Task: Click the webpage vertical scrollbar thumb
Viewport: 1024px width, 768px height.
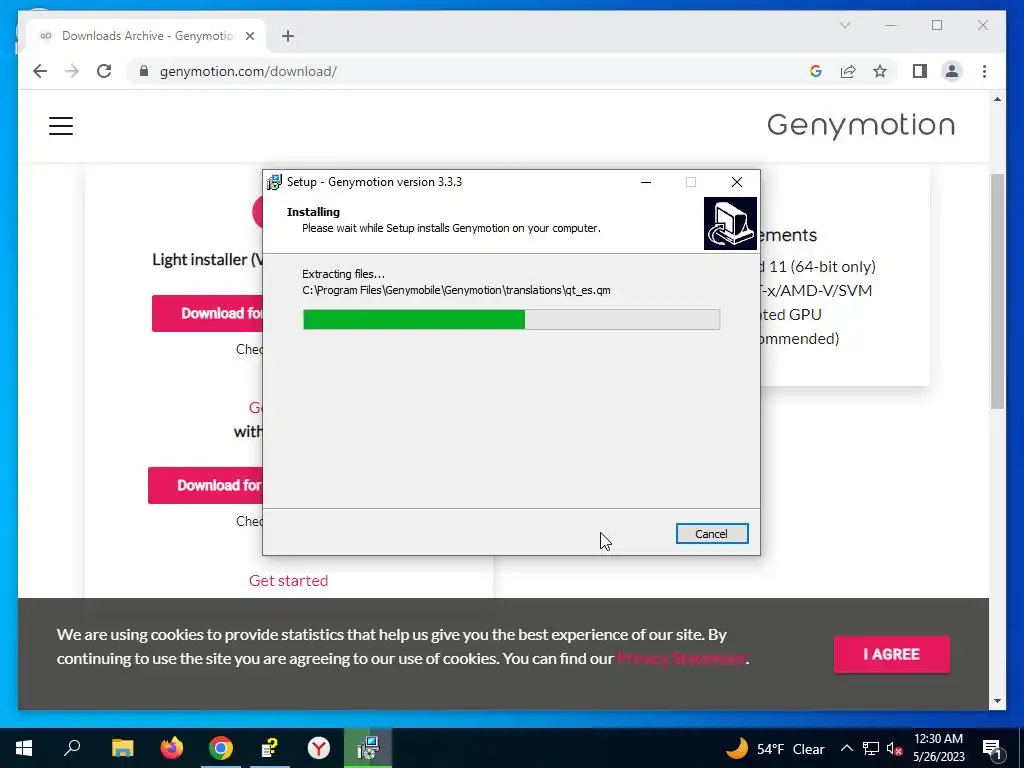Action: (997, 291)
